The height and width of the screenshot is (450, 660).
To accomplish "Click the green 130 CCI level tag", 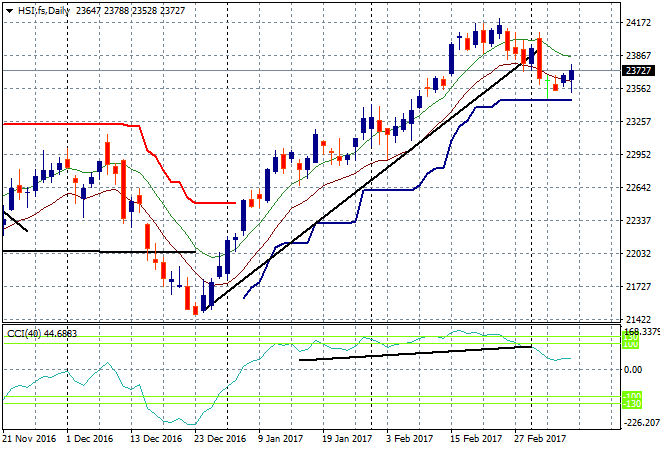I will 631,337.
